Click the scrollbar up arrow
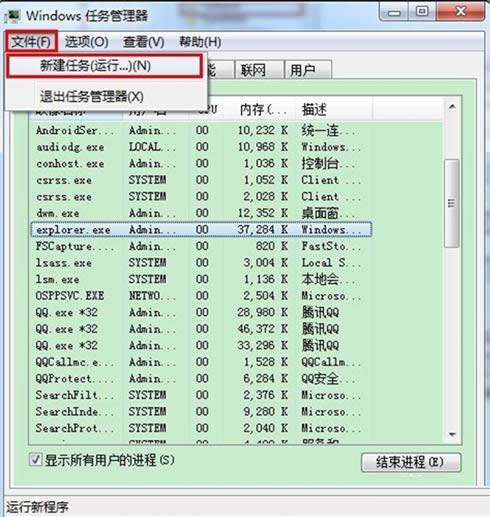Screen dimensions: 490x517 (x=452, y=107)
